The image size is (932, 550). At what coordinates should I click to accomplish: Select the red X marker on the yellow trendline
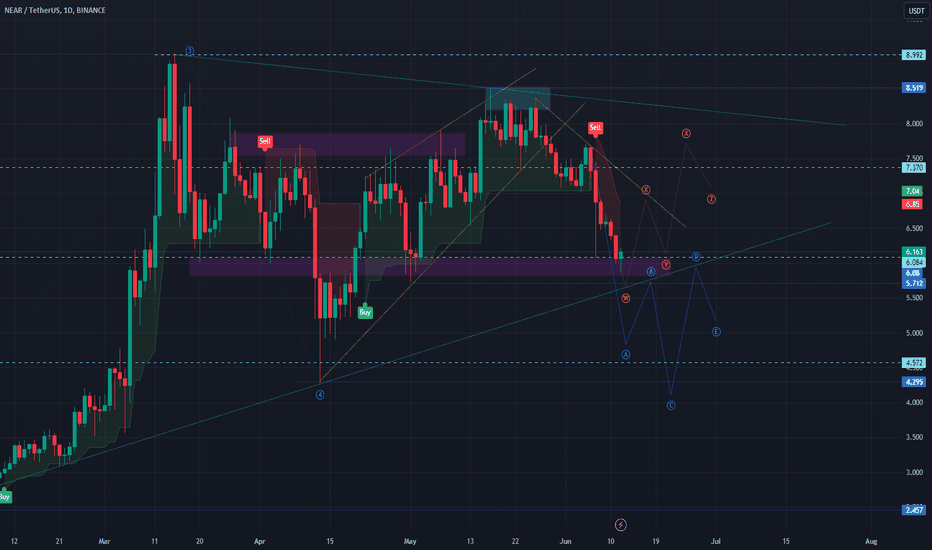pos(646,190)
